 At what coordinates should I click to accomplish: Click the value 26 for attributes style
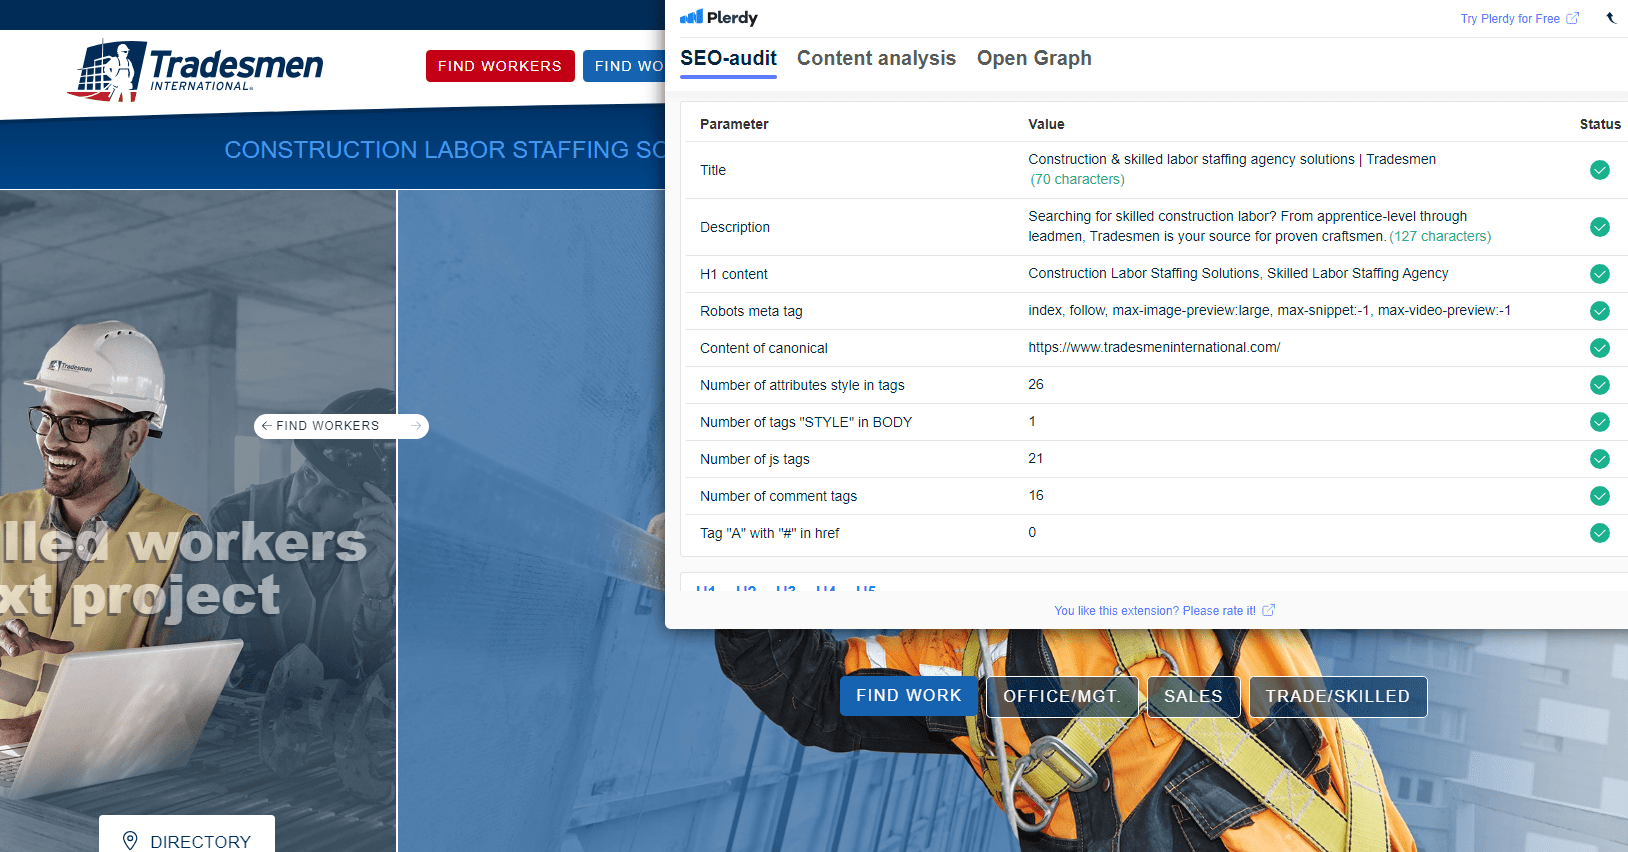click(x=1036, y=384)
